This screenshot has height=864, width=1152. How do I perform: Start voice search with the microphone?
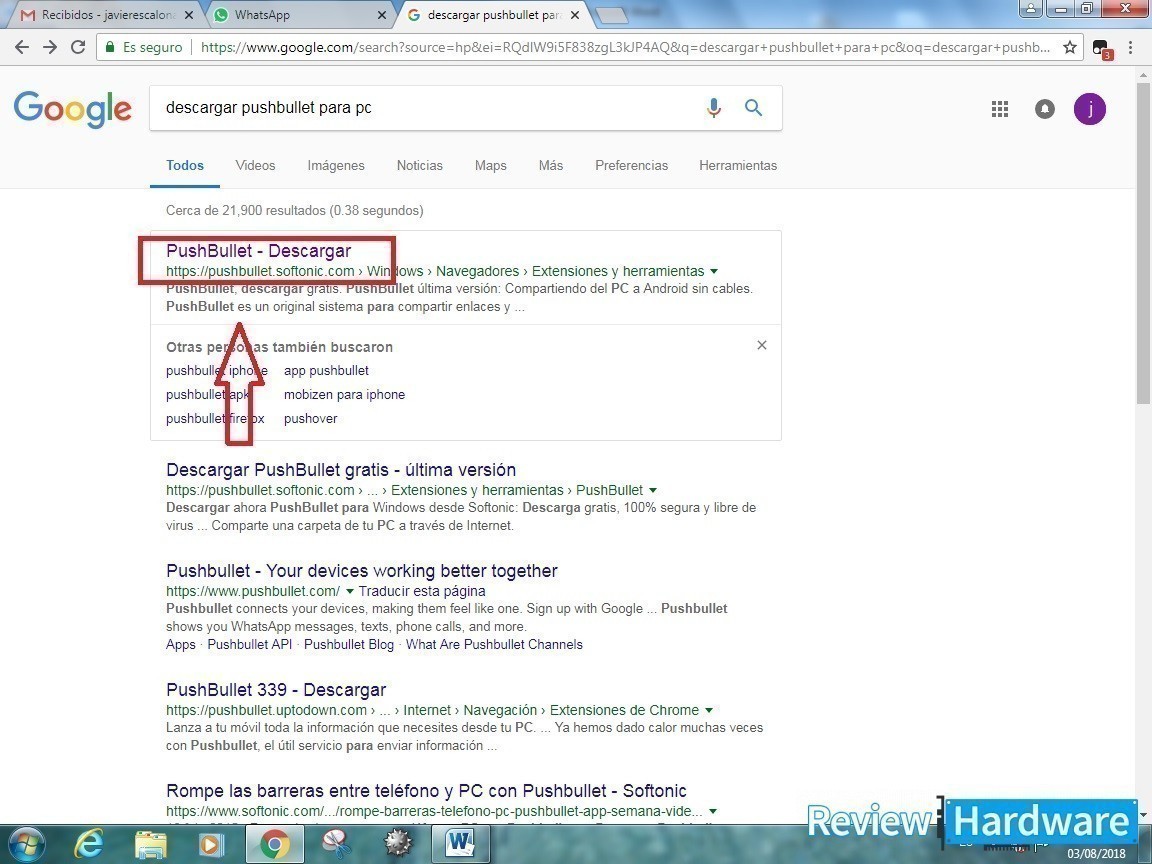pos(713,108)
